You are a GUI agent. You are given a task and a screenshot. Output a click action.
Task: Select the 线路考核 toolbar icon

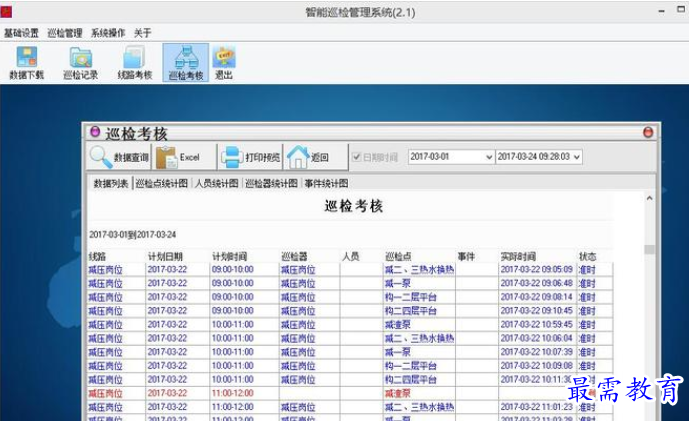point(134,62)
